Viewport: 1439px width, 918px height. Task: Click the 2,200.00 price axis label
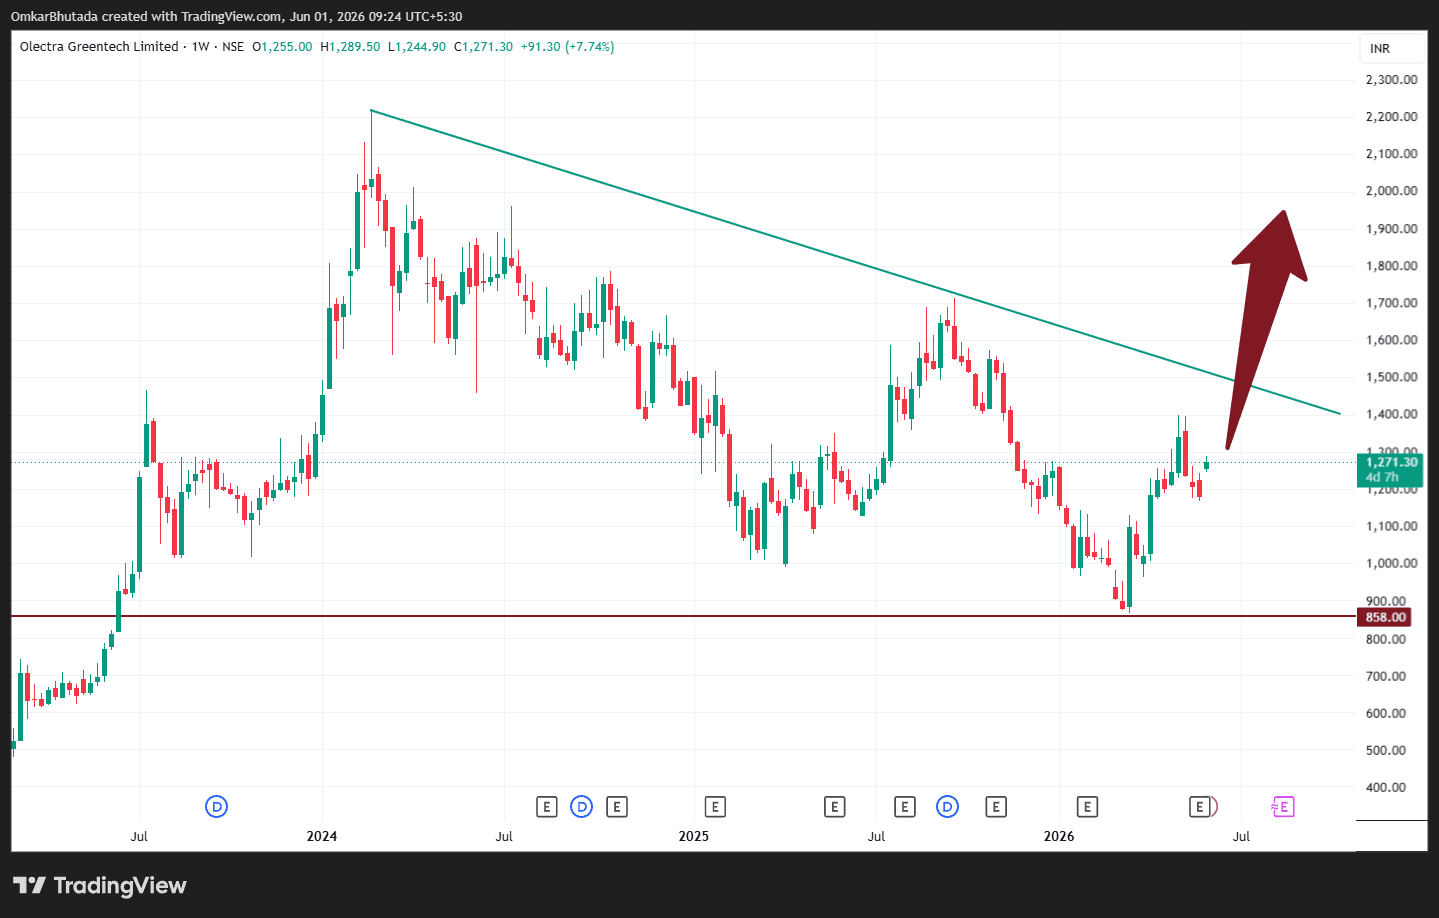(1391, 117)
